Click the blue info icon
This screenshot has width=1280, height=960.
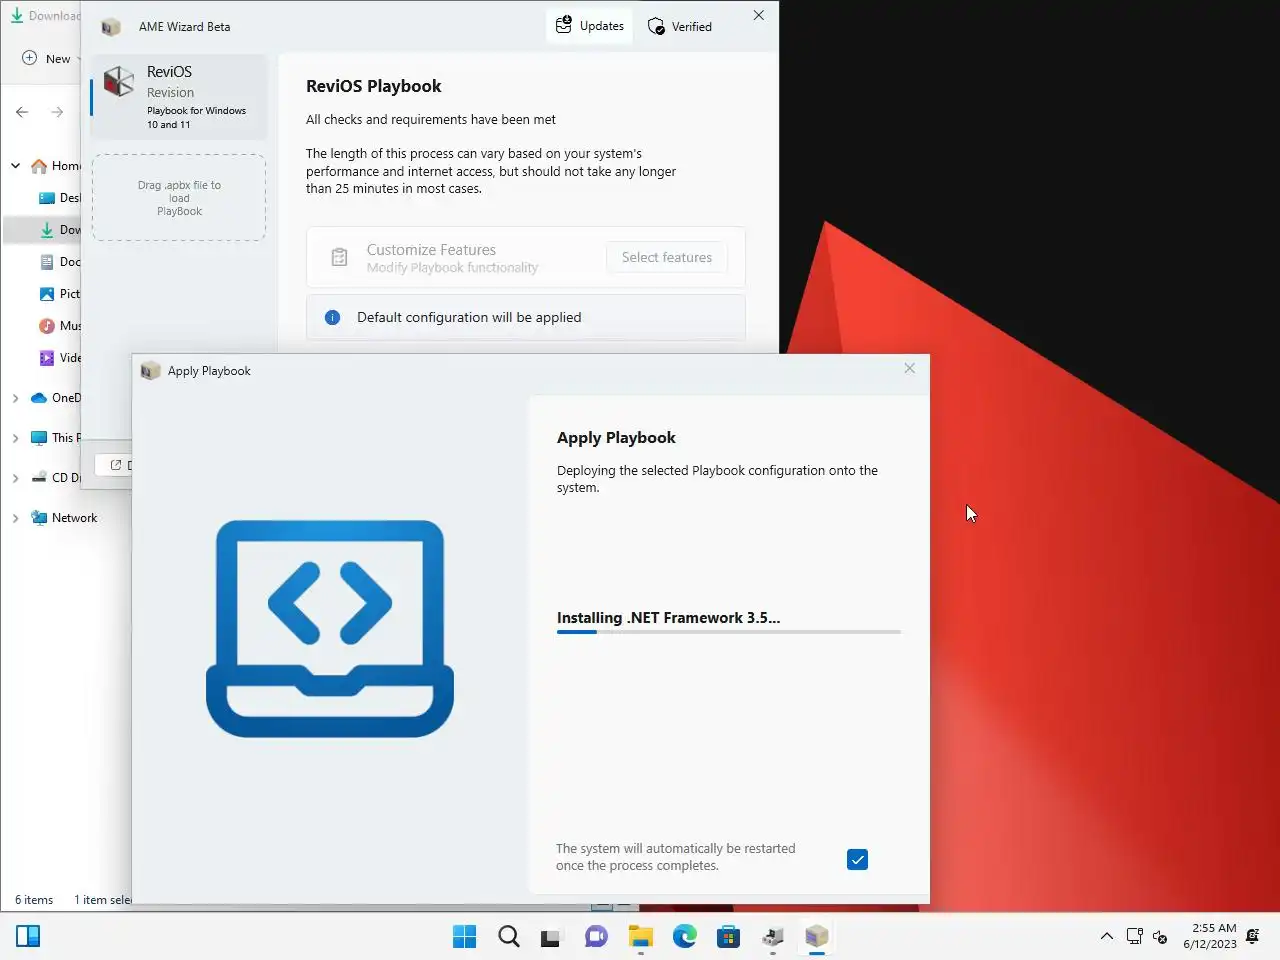point(333,317)
